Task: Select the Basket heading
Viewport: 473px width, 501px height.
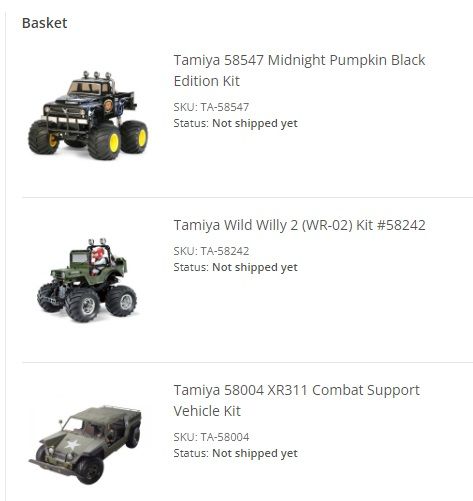Action: (44, 23)
